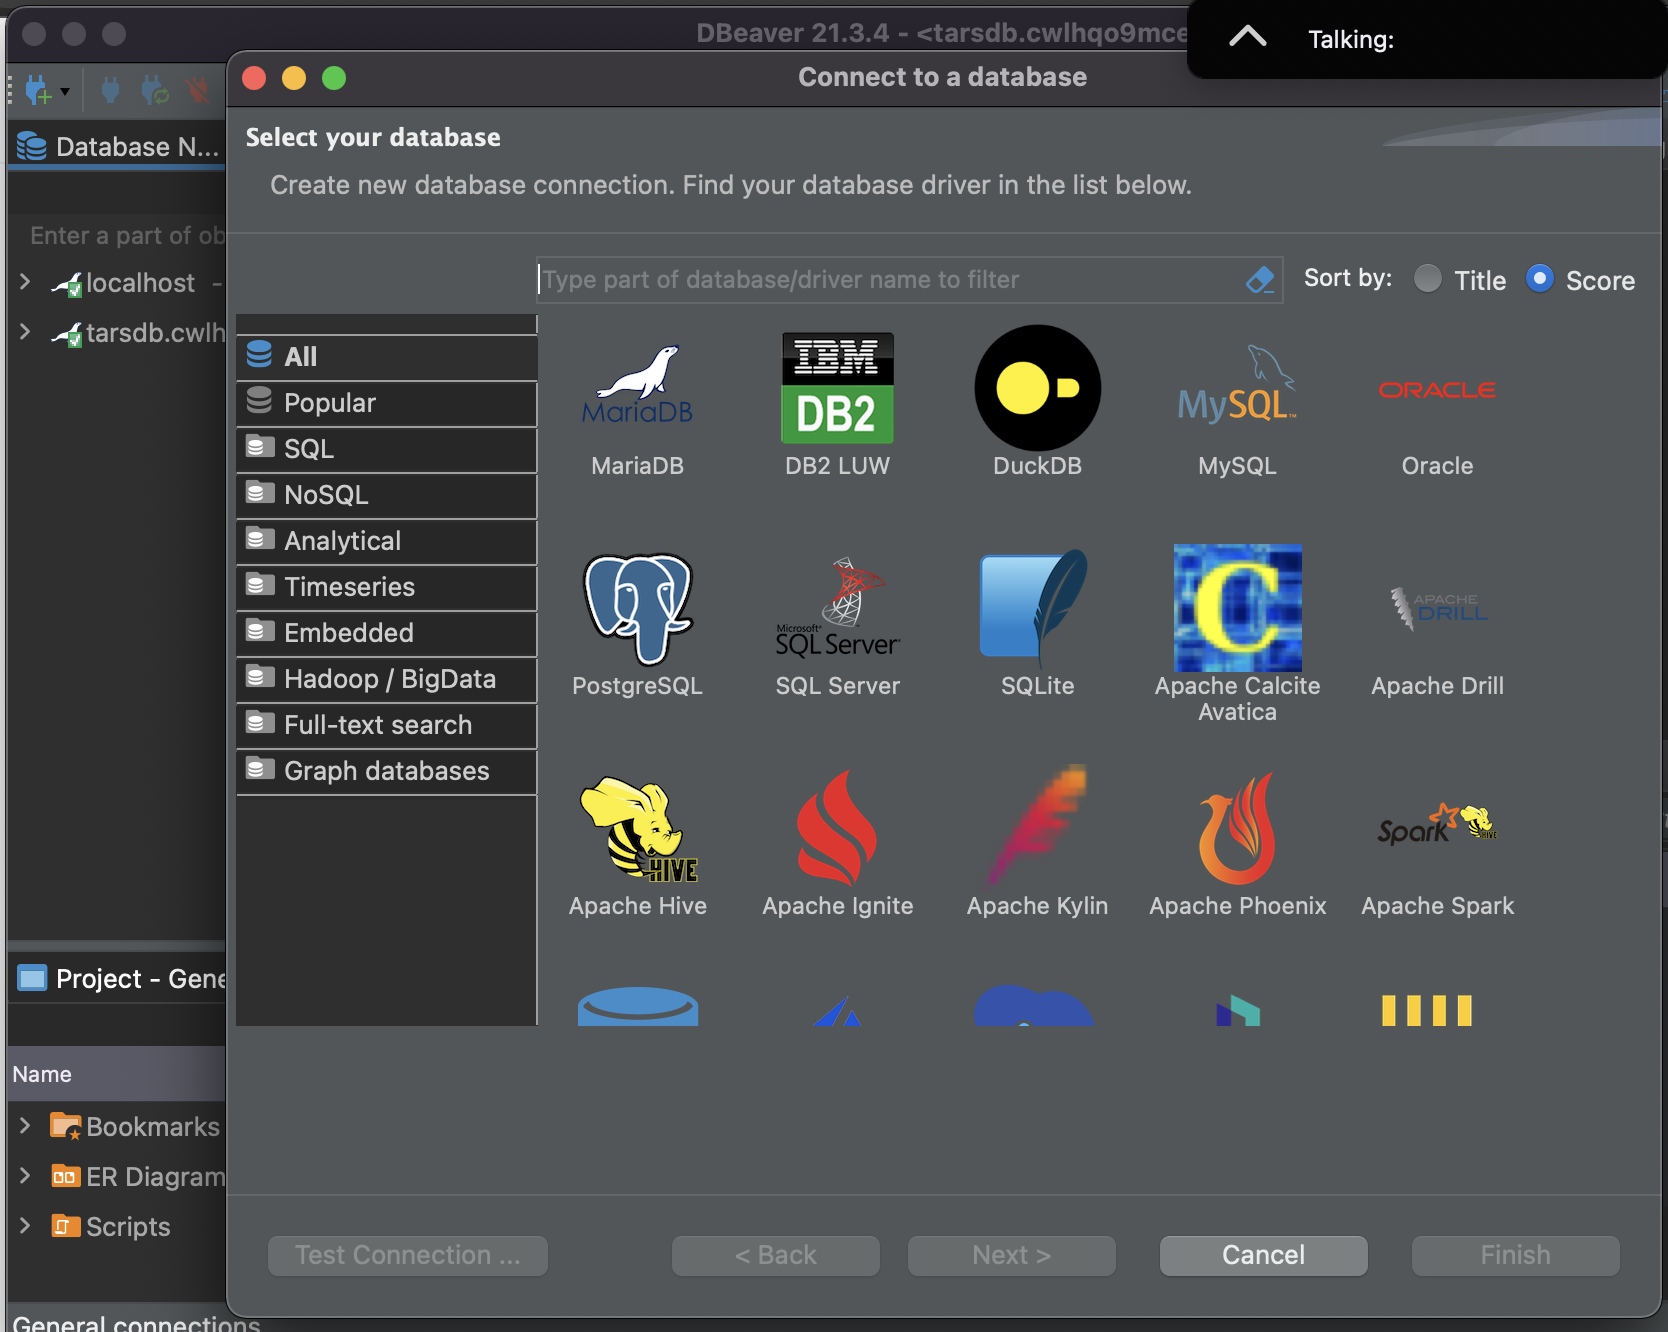This screenshot has width=1668, height=1332.
Task: Choose the DB2 LUW driver icon
Action: (837, 388)
